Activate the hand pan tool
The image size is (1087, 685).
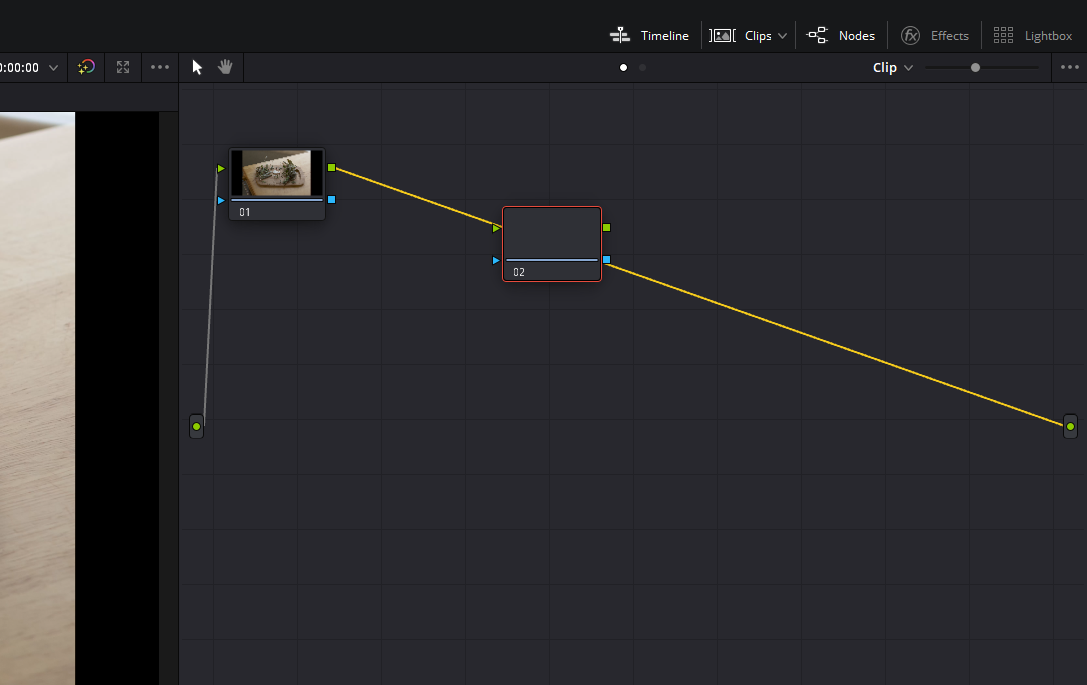pos(225,67)
